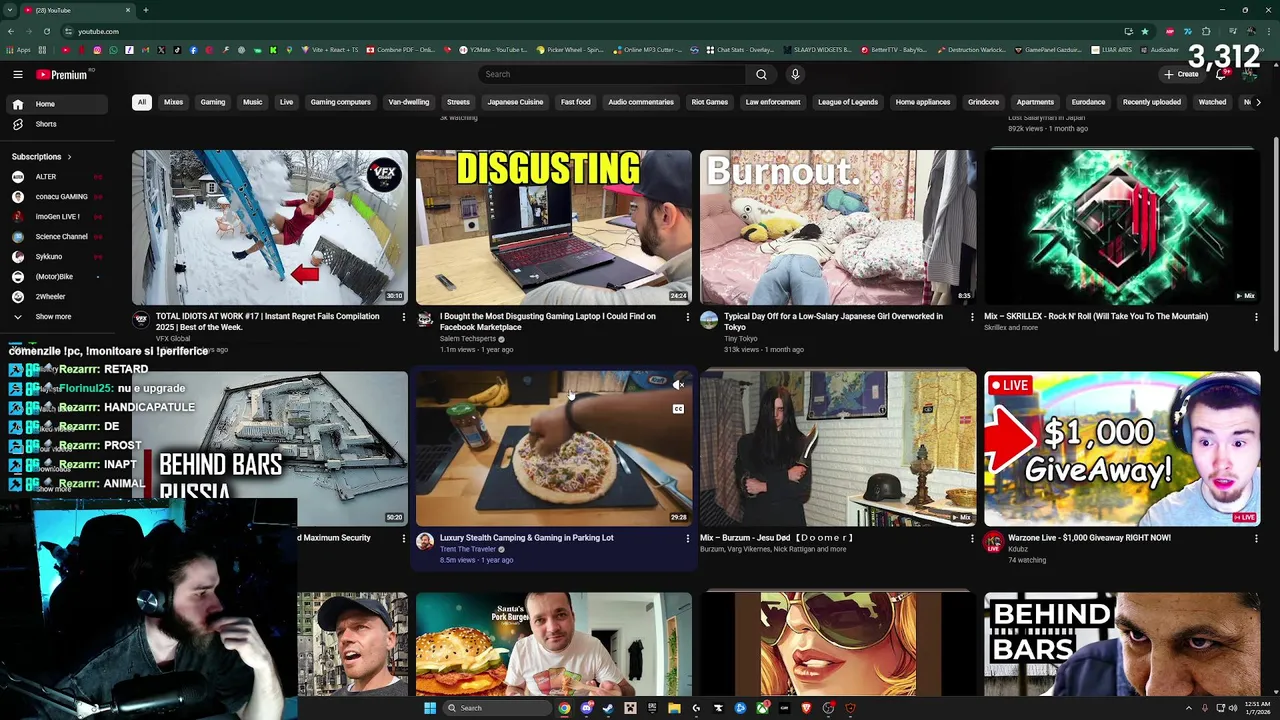Select the Gaming filter chip

click(x=213, y=102)
